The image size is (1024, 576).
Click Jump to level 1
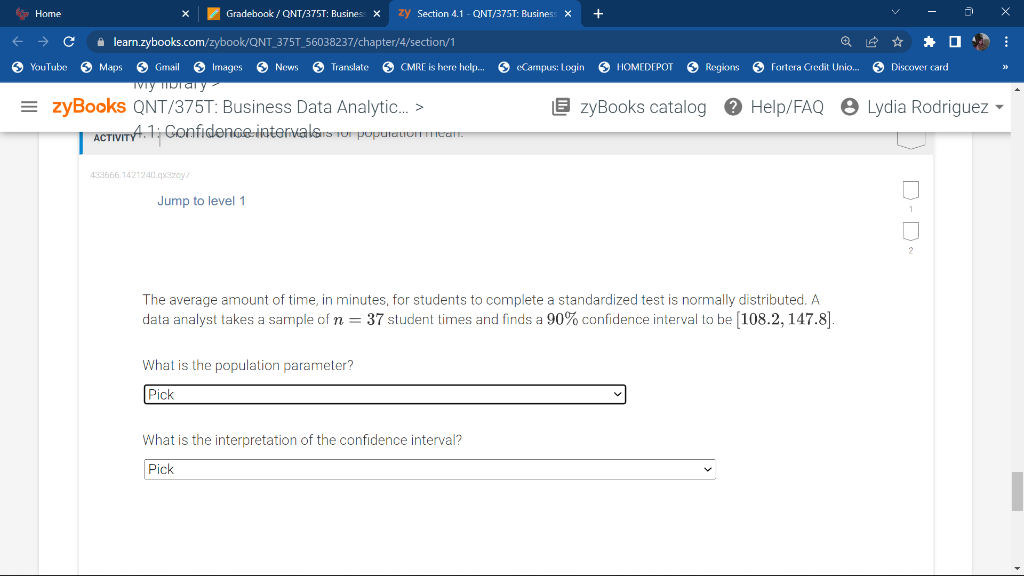click(201, 201)
